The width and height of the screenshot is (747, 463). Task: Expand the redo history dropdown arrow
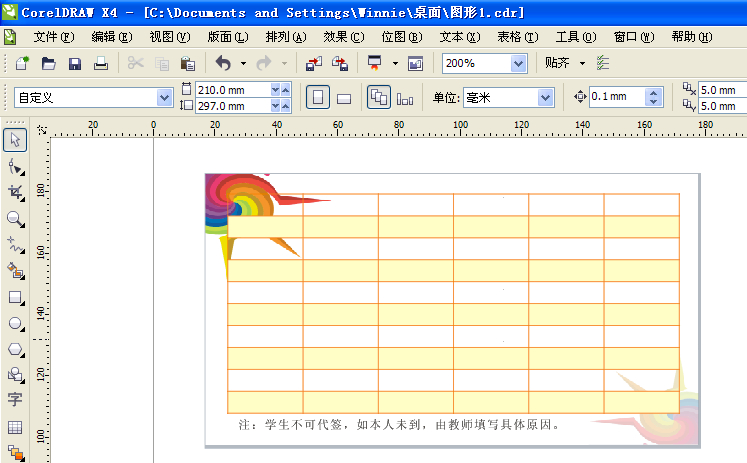(284, 63)
